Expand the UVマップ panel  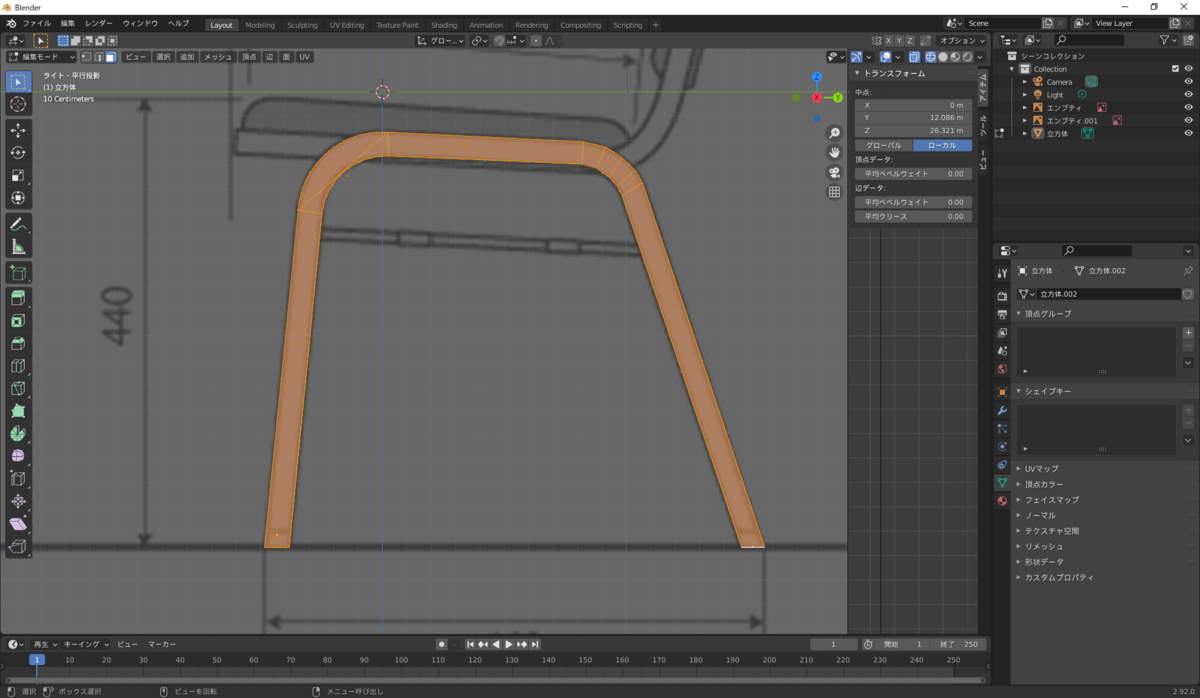[x=1041, y=468]
